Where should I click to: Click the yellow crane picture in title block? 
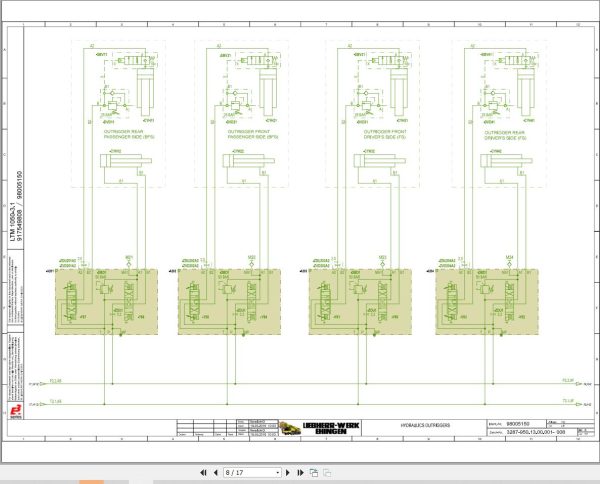tap(289, 428)
